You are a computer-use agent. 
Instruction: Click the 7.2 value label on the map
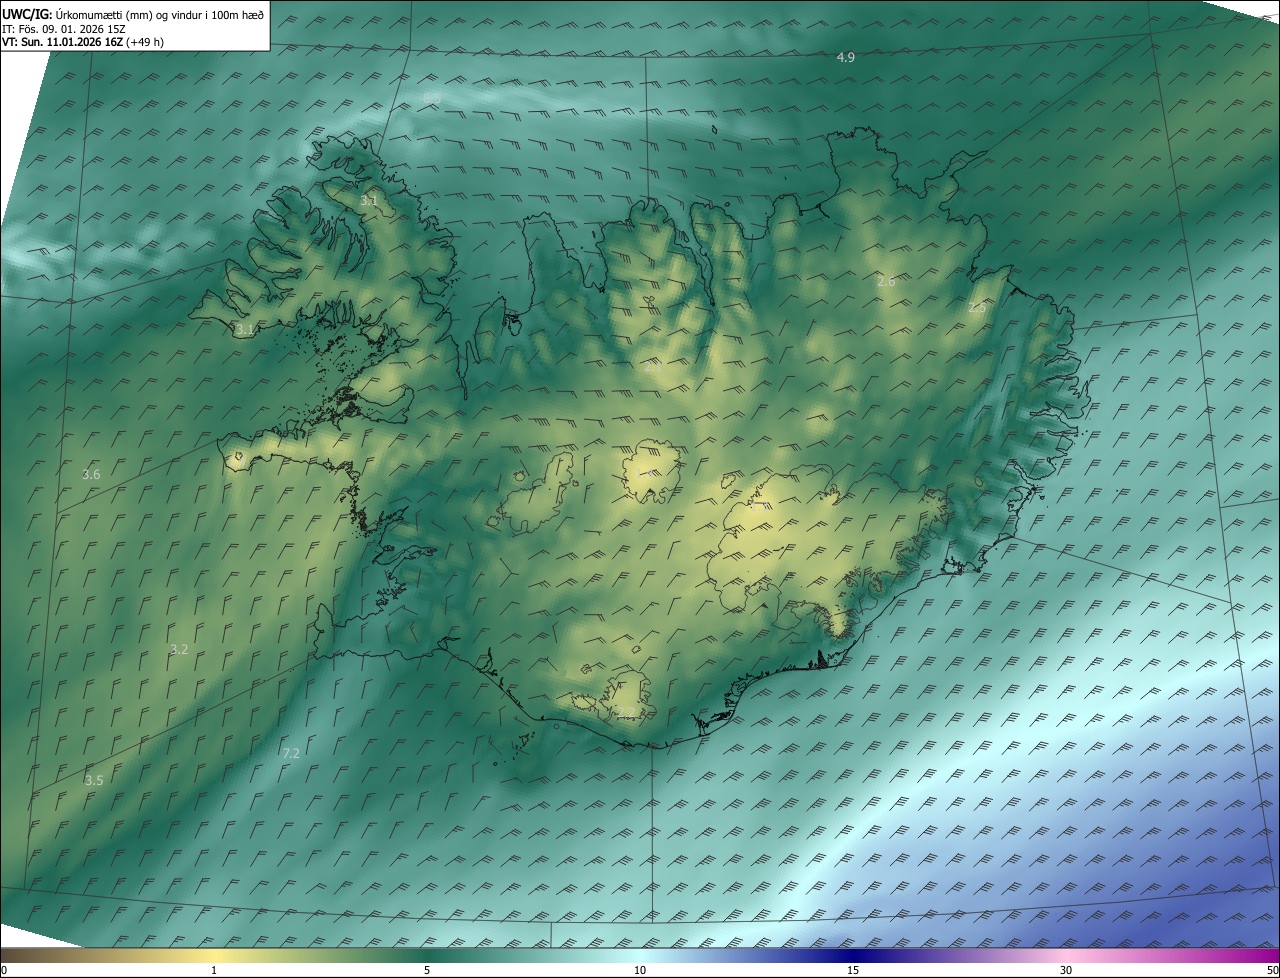[x=291, y=753]
